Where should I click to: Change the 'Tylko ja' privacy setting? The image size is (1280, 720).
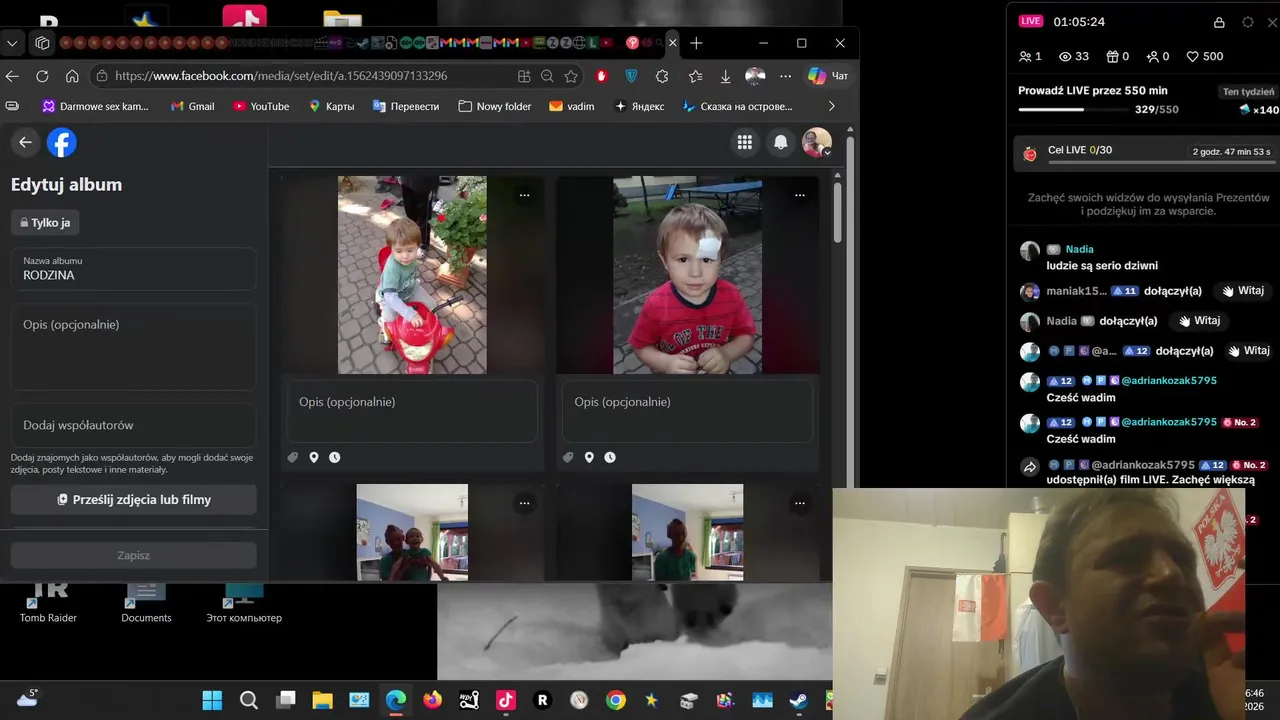tap(45, 223)
